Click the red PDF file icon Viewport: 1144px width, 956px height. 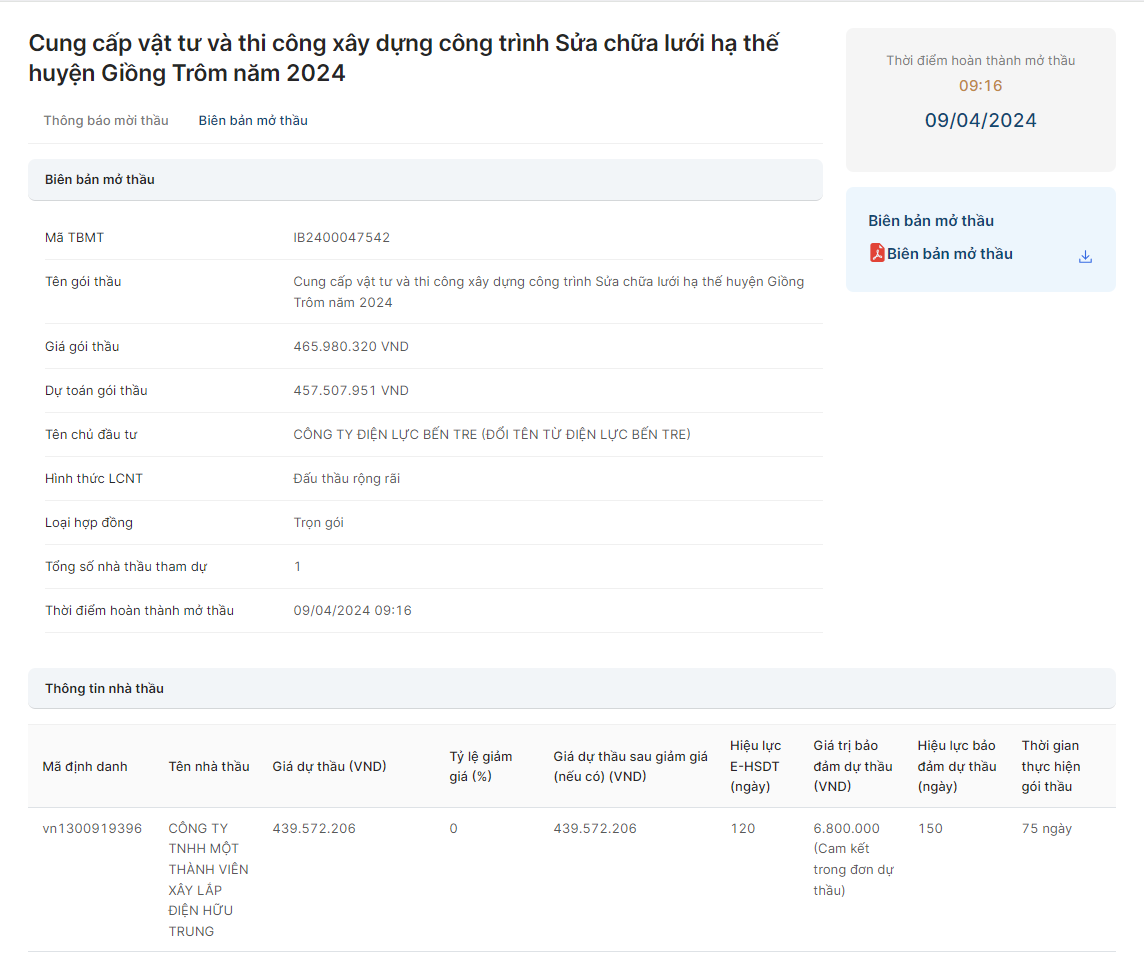(877, 253)
